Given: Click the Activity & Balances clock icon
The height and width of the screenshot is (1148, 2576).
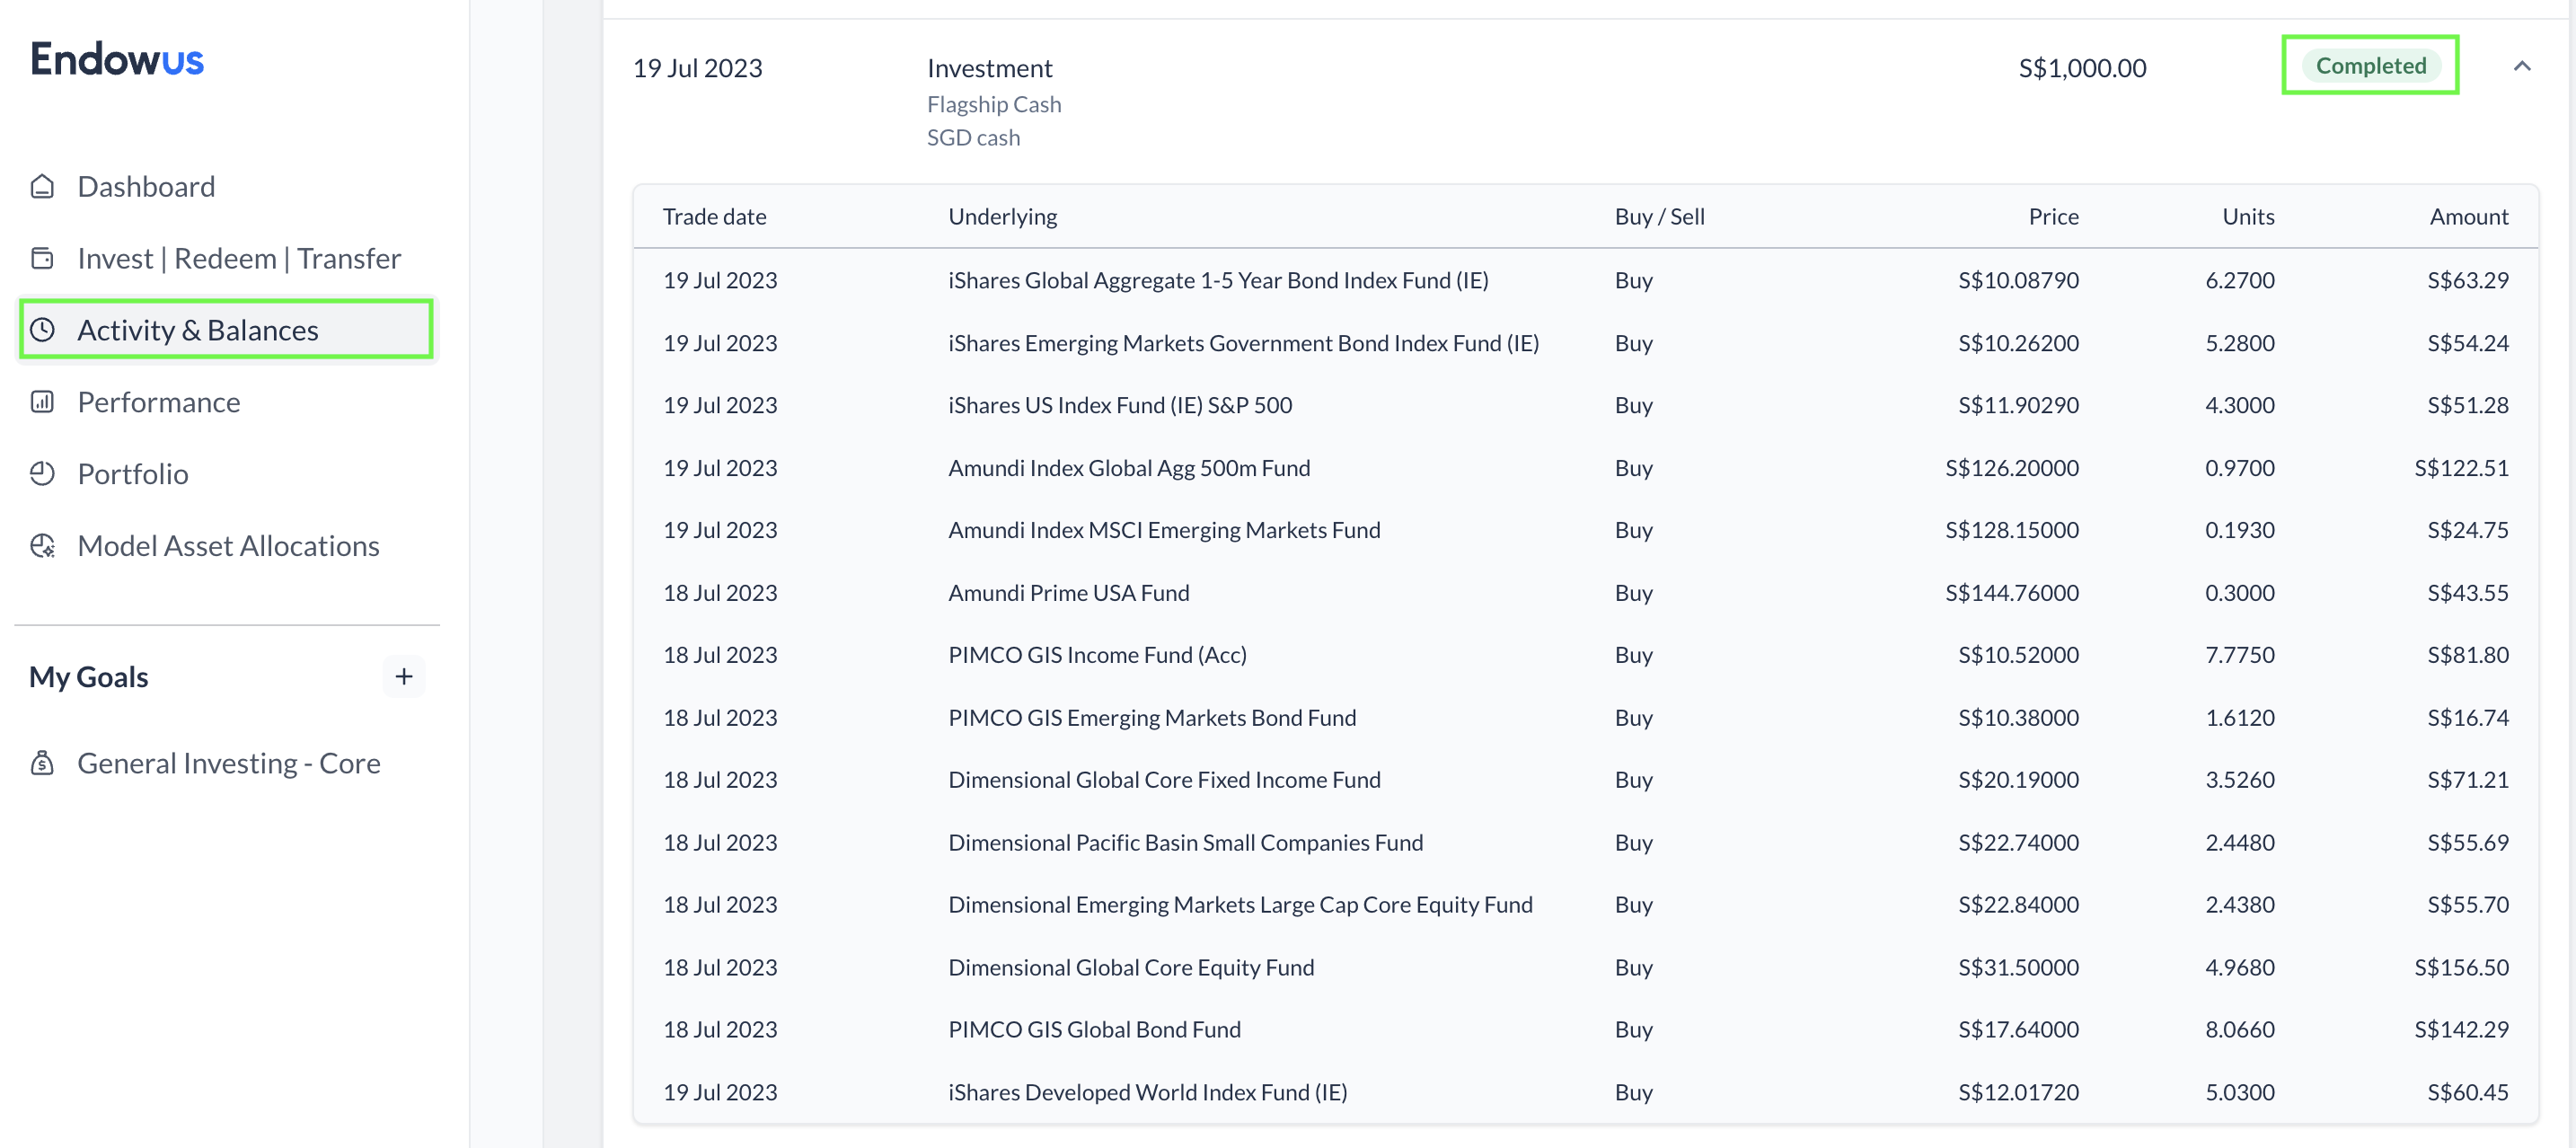Looking at the screenshot, I should 42,329.
